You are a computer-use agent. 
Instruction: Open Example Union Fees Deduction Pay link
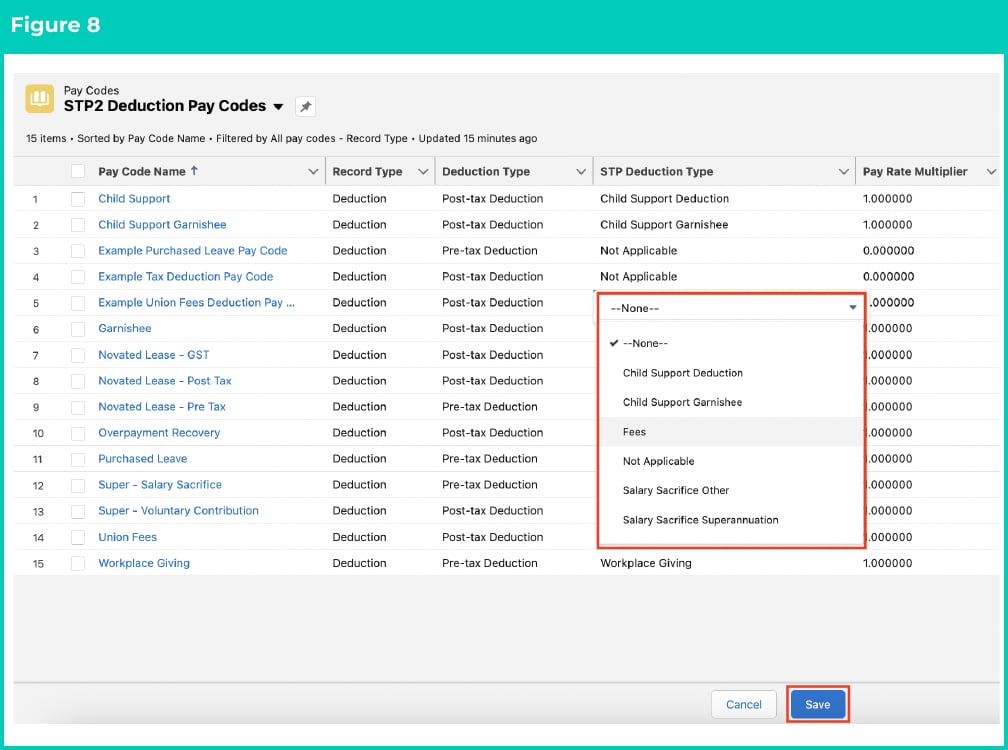click(x=196, y=302)
